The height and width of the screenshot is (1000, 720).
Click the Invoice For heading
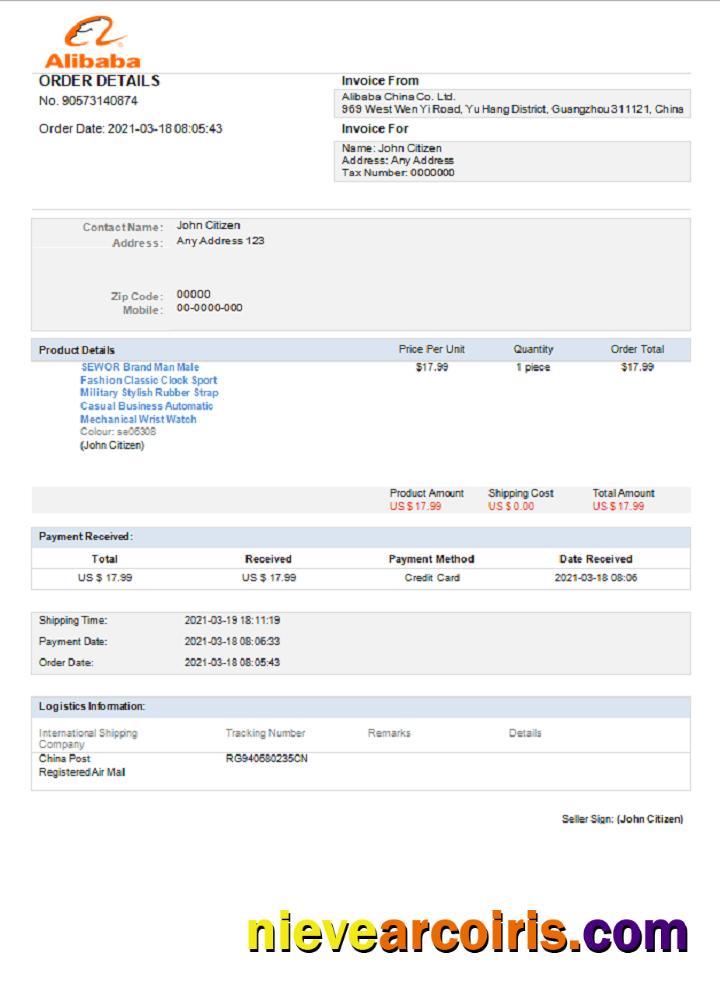coord(375,129)
